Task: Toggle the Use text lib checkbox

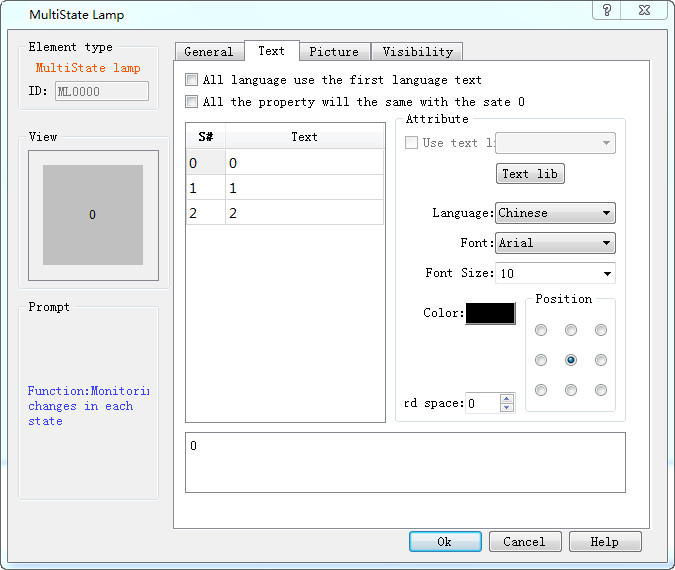Action: point(412,142)
